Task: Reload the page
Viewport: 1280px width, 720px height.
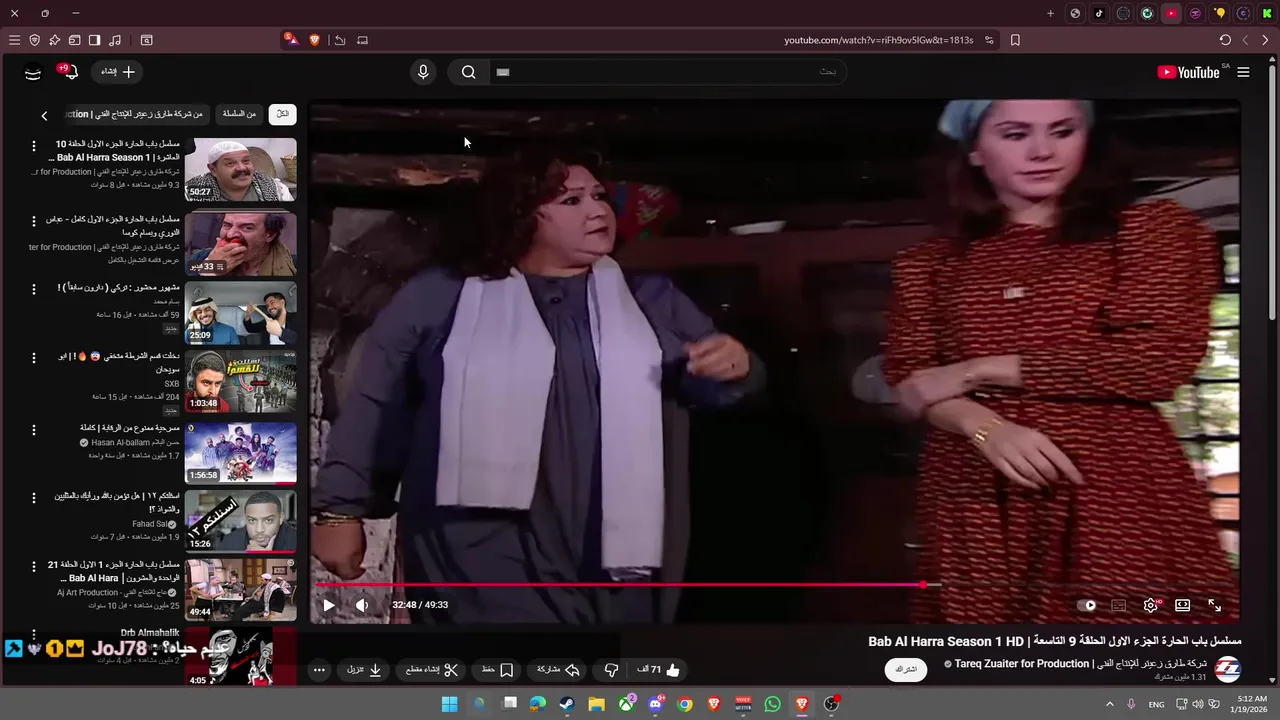Action: click(x=1225, y=40)
